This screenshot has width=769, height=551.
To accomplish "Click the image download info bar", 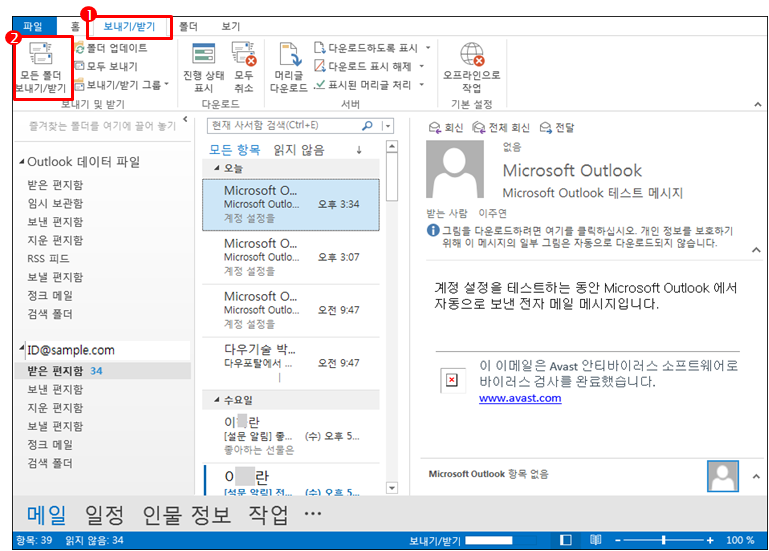I will (580, 236).
